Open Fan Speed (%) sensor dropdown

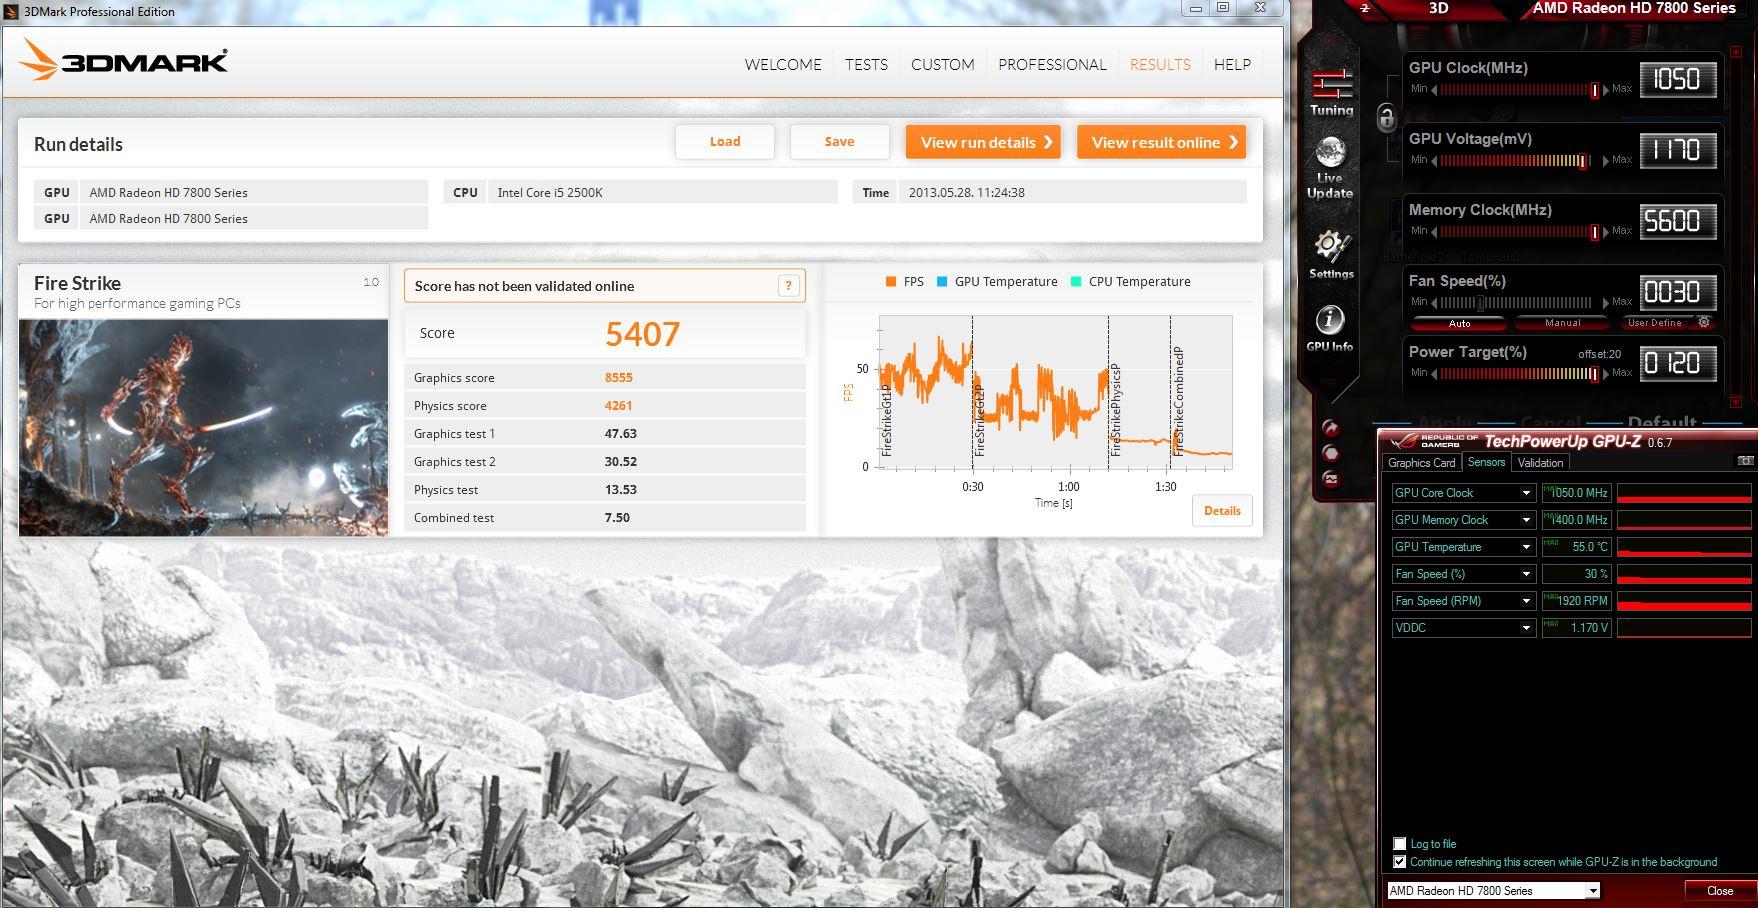[1526, 574]
